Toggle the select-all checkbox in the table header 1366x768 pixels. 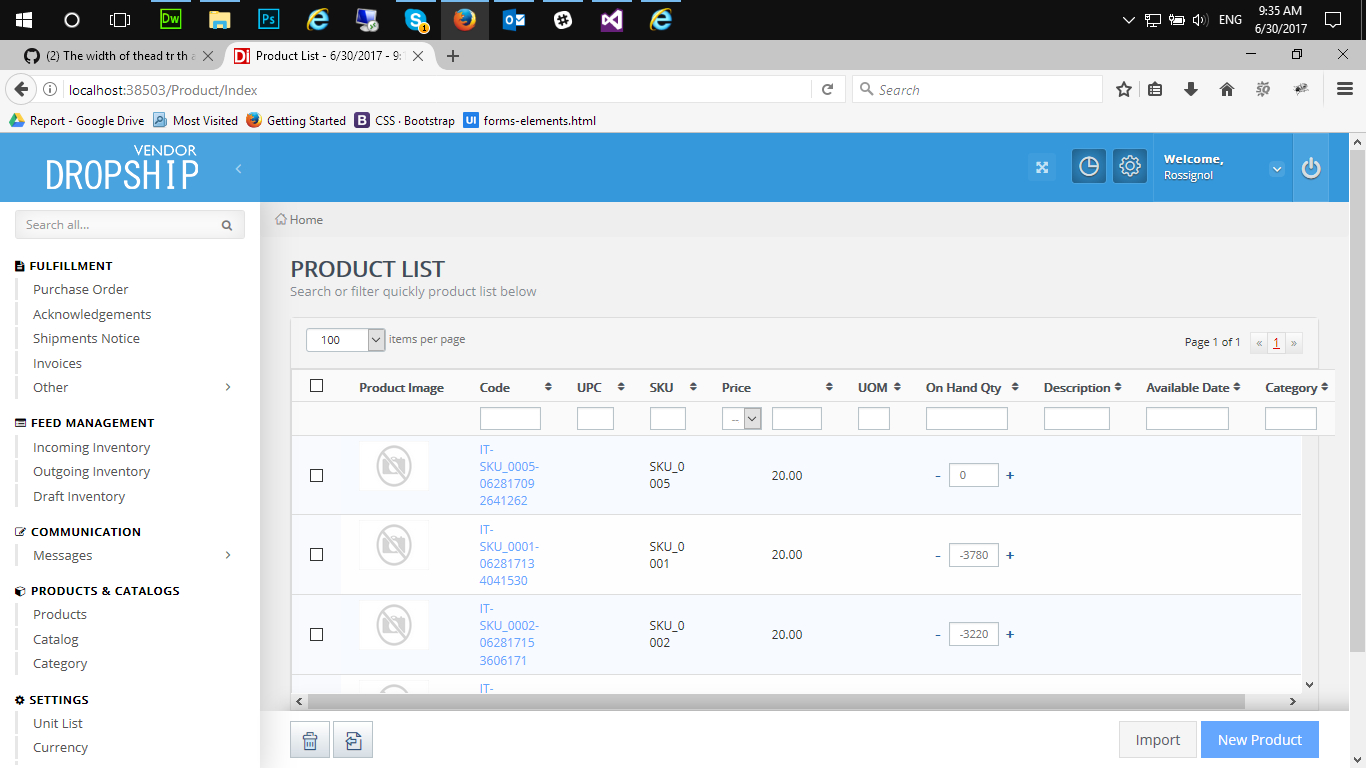pos(317,386)
